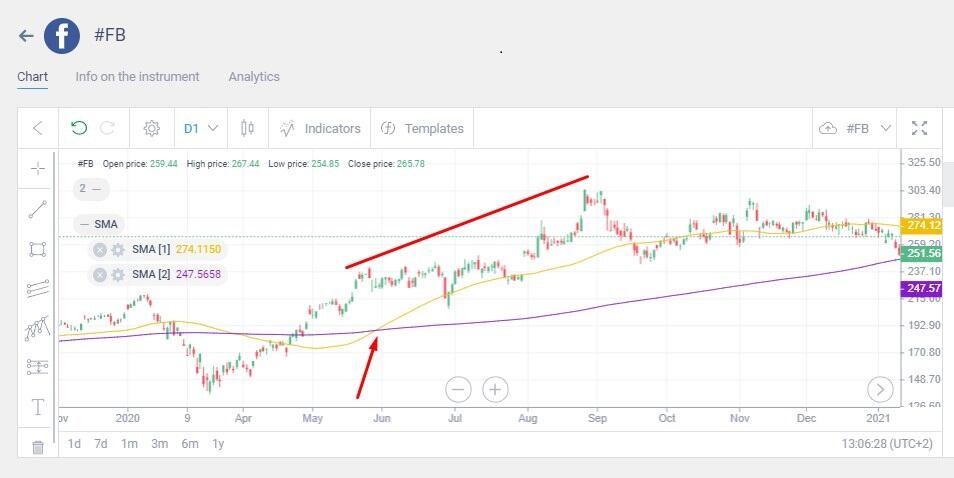Select the text annotation tool
The width and height of the screenshot is (954, 478).
38,407
